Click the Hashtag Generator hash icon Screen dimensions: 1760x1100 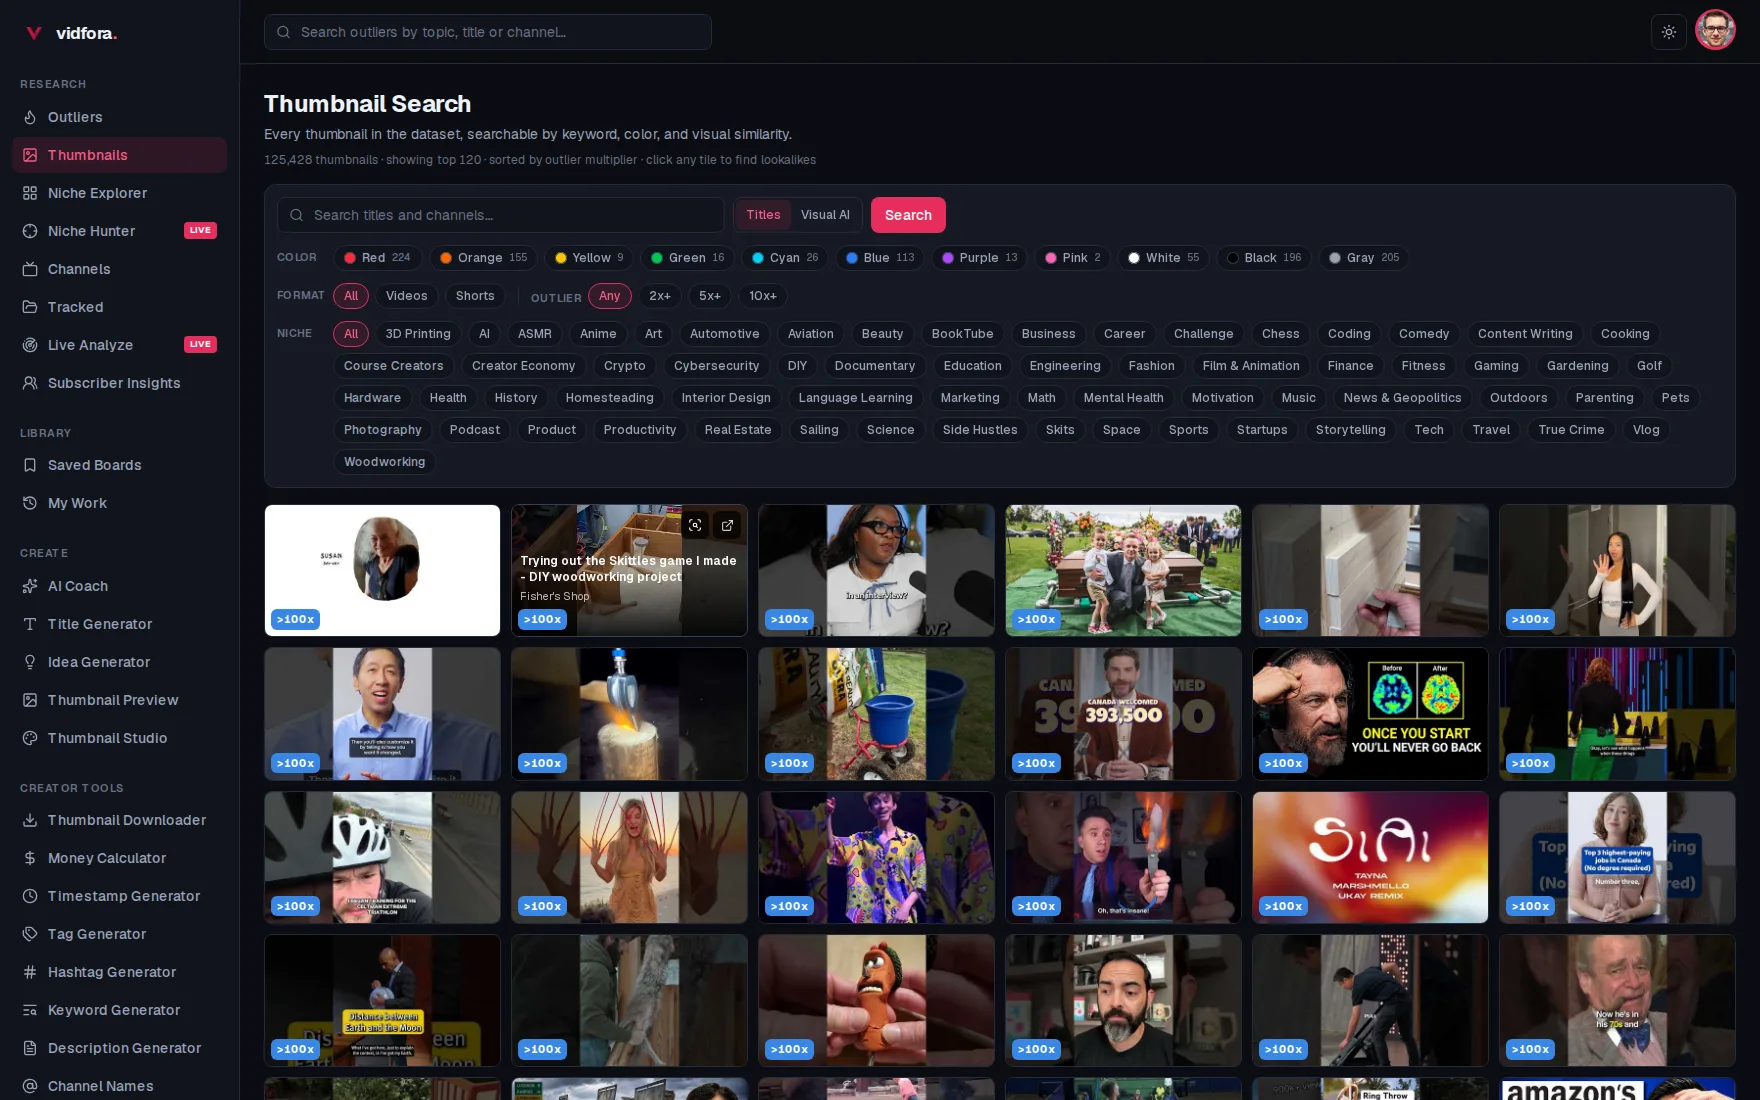click(30, 972)
